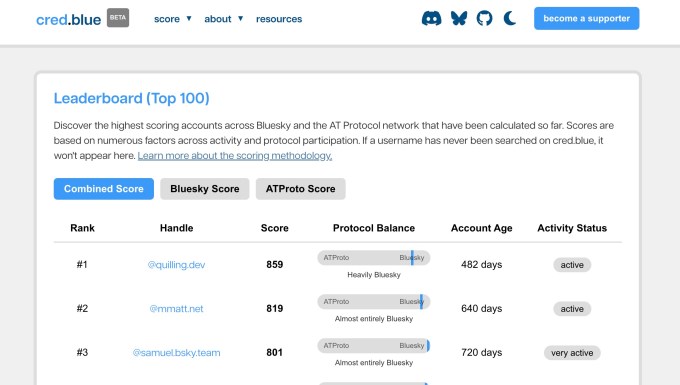Switch to the Bluesky Score tab

pyautogui.click(x=205, y=189)
